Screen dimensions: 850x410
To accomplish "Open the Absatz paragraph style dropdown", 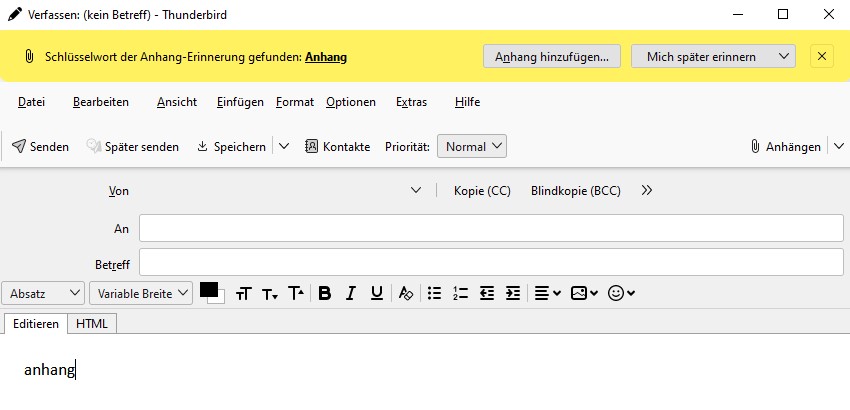I will pyautogui.click(x=45, y=294).
